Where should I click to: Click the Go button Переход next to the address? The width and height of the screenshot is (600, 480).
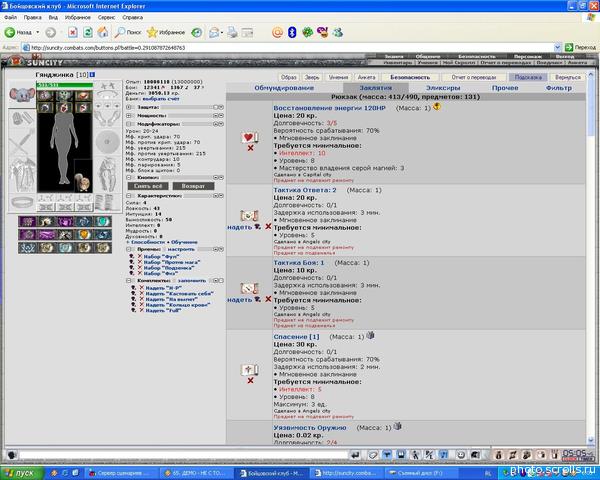580,47
